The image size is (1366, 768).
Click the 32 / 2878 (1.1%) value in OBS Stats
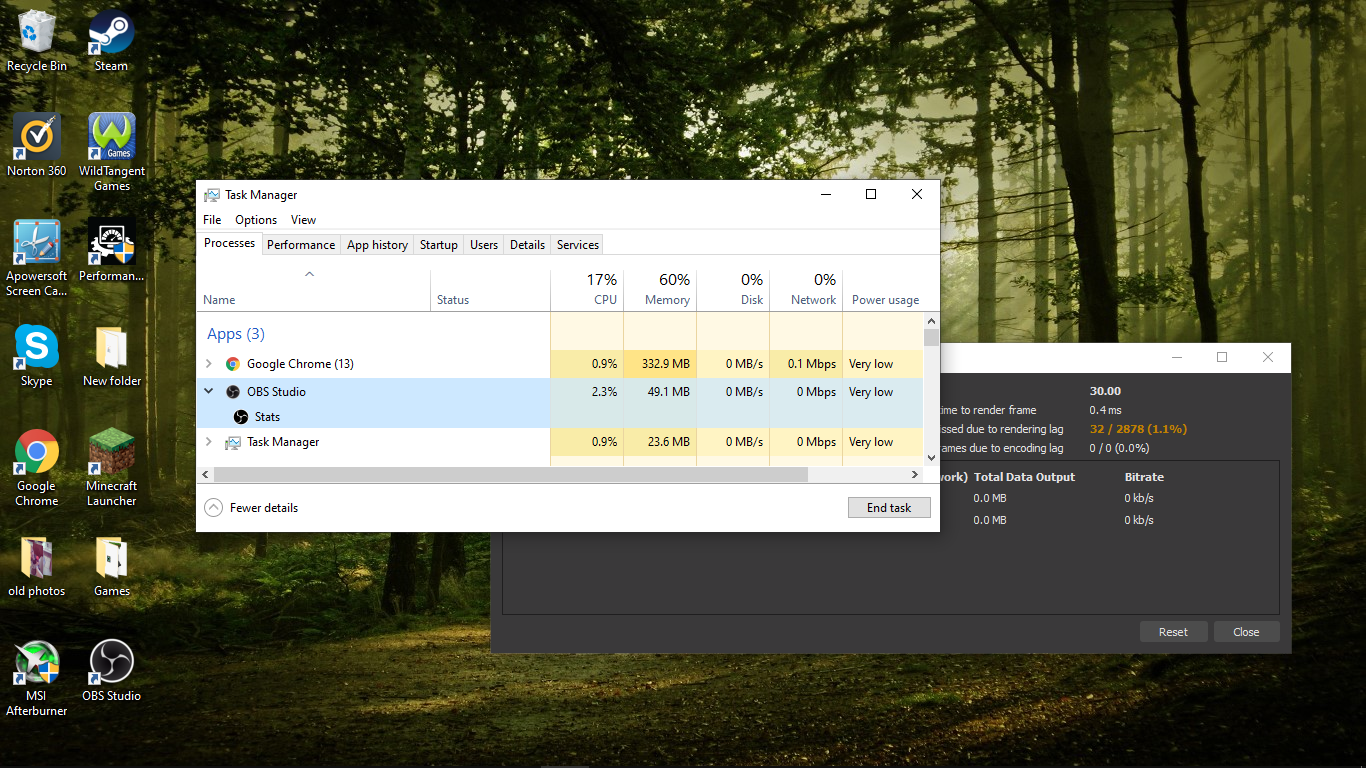coord(1138,429)
